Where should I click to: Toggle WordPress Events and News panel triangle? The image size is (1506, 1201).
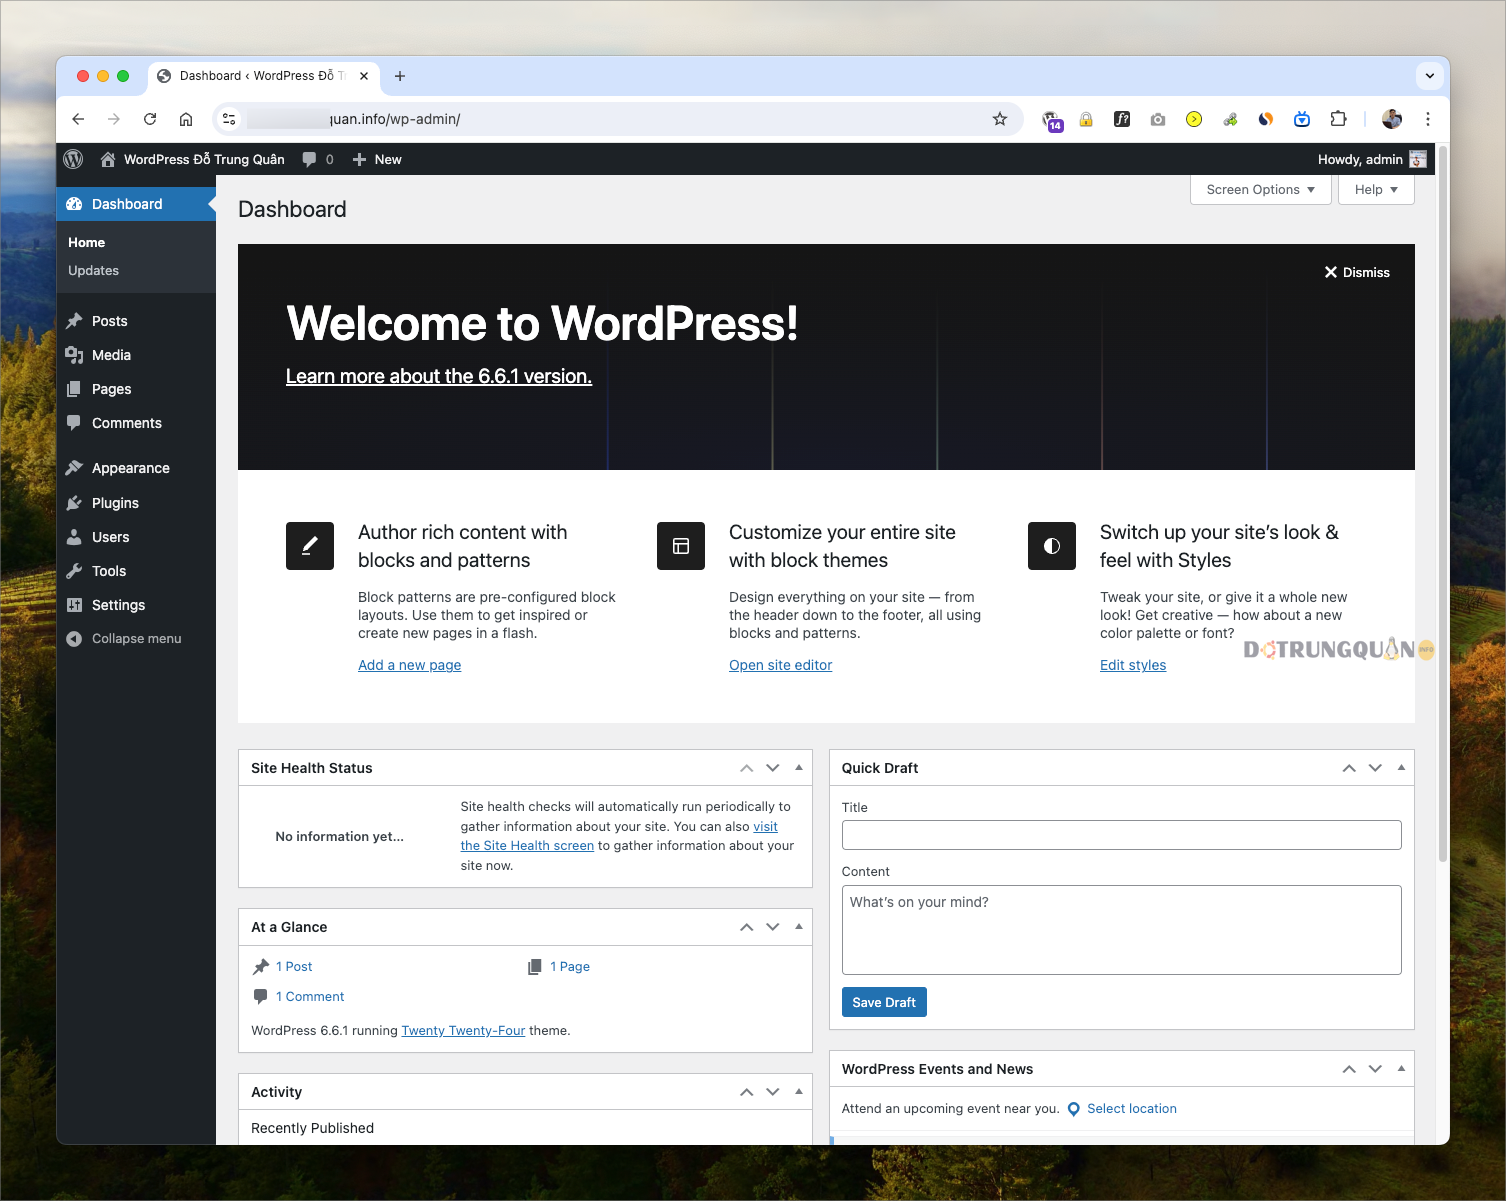[1401, 1068]
